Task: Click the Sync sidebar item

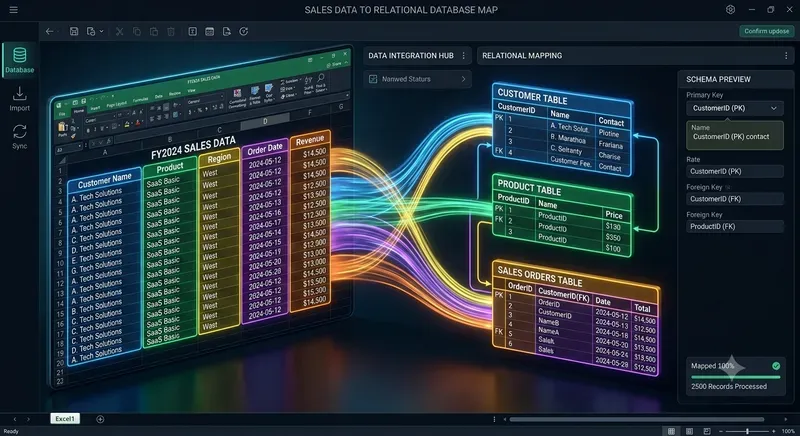Action: pyautogui.click(x=19, y=137)
